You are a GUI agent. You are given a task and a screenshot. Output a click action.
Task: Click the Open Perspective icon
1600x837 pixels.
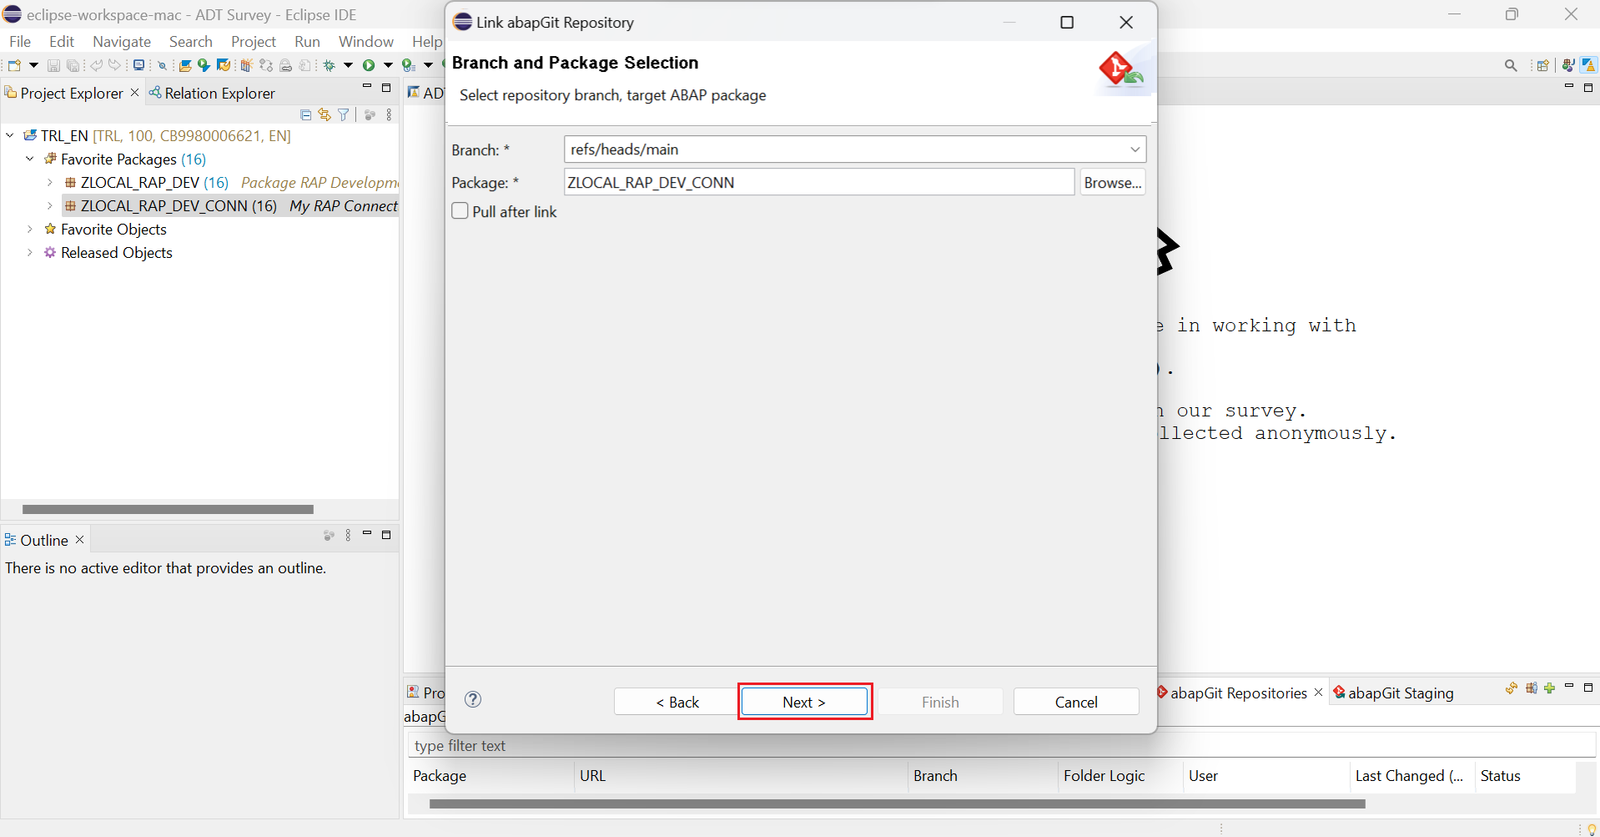(1543, 65)
